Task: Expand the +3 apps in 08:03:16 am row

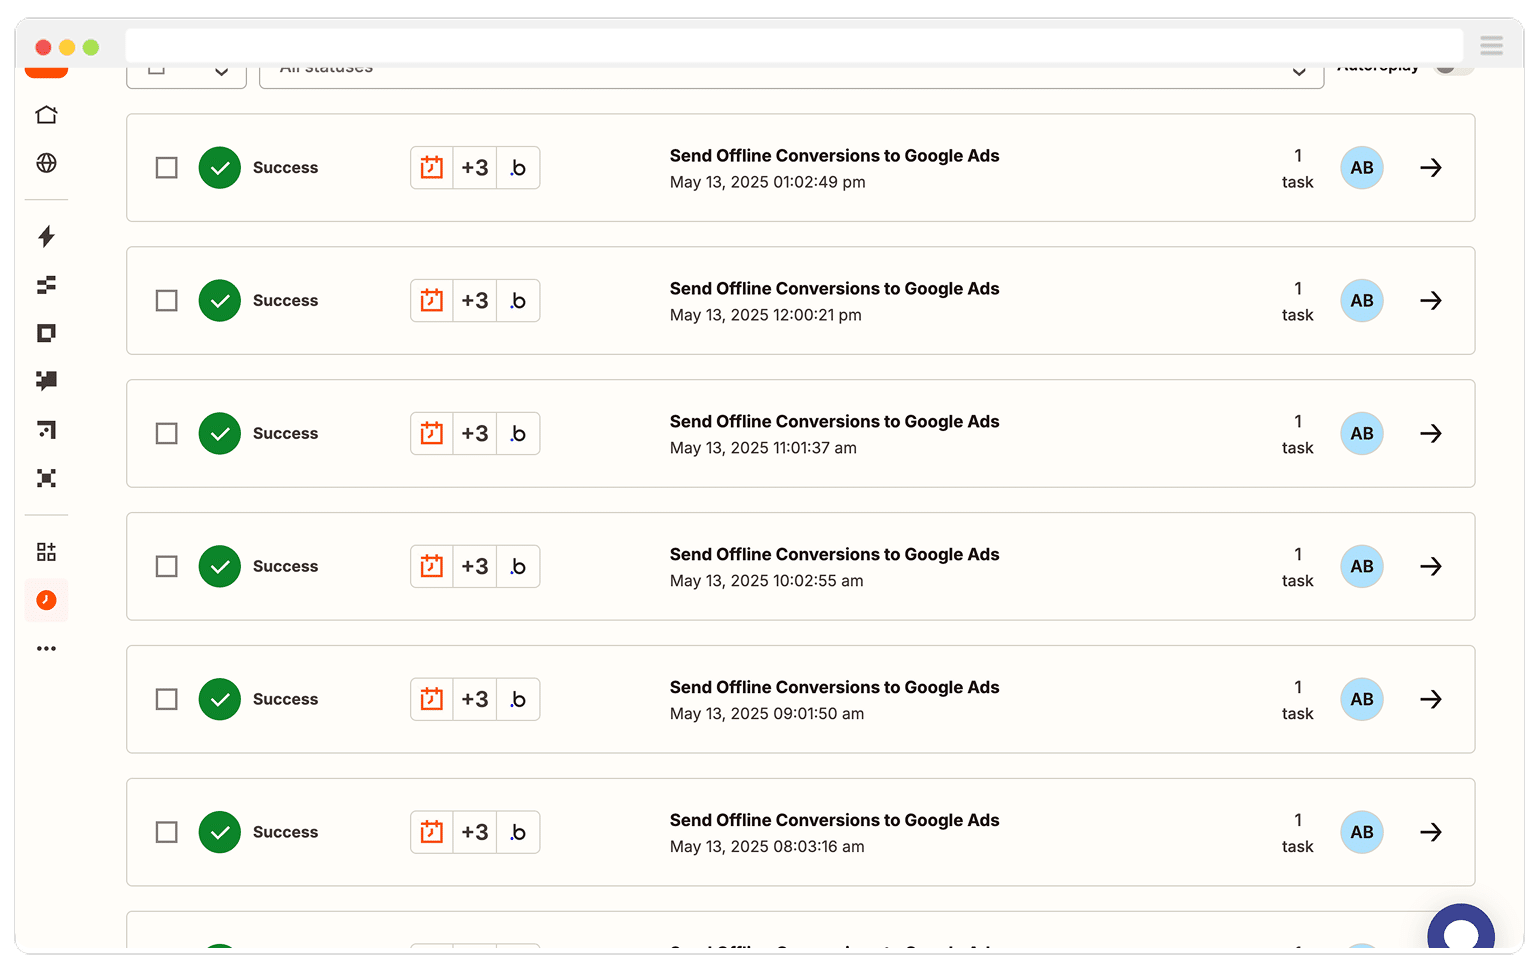Action: [x=475, y=833]
